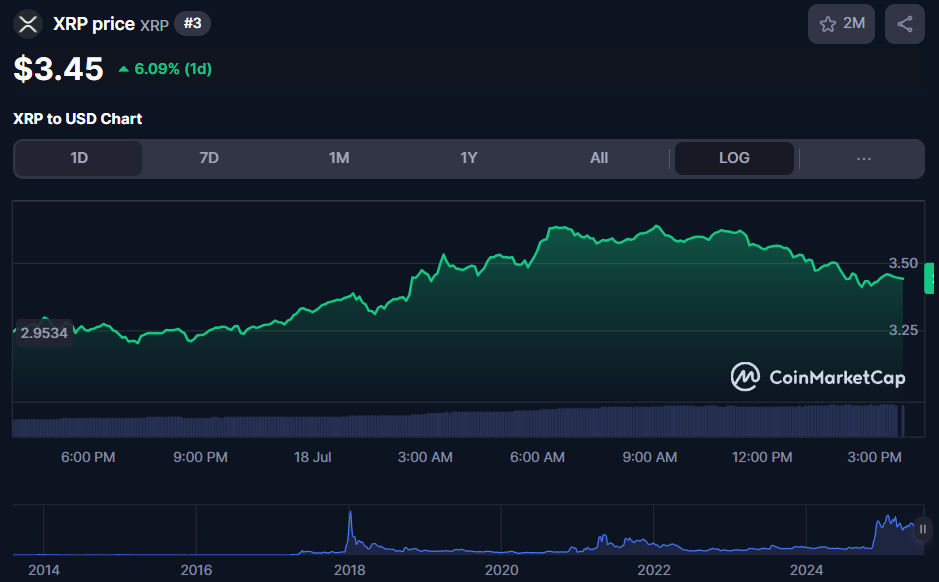Click the 2018 price spike in the overview timeline
Screen dimensions: 939x582
click(350, 530)
